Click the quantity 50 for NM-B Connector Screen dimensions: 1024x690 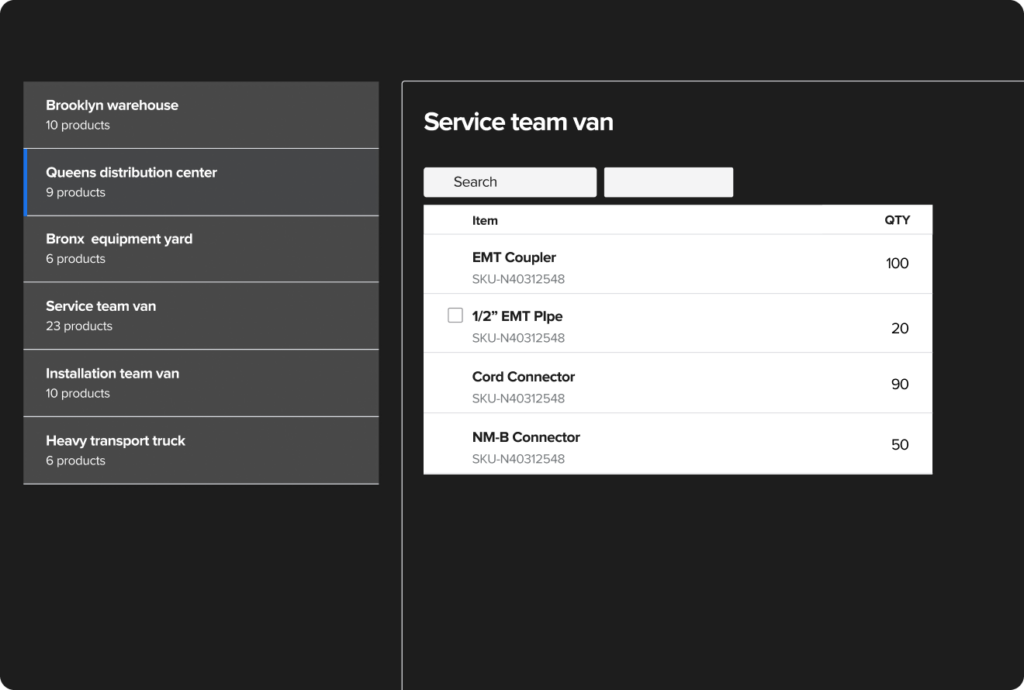(899, 444)
